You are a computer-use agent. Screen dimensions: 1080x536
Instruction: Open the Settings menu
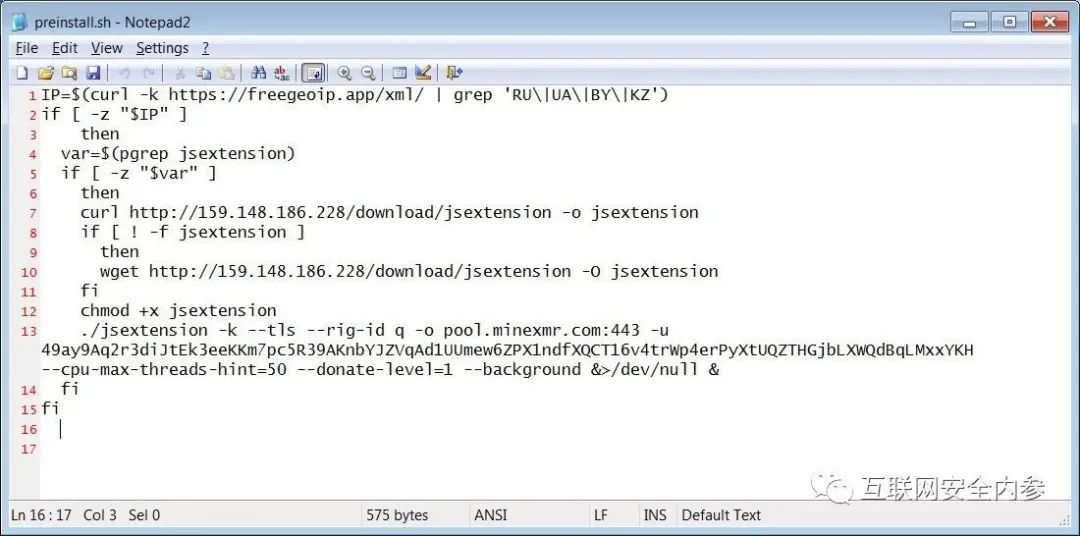(x=163, y=48)
